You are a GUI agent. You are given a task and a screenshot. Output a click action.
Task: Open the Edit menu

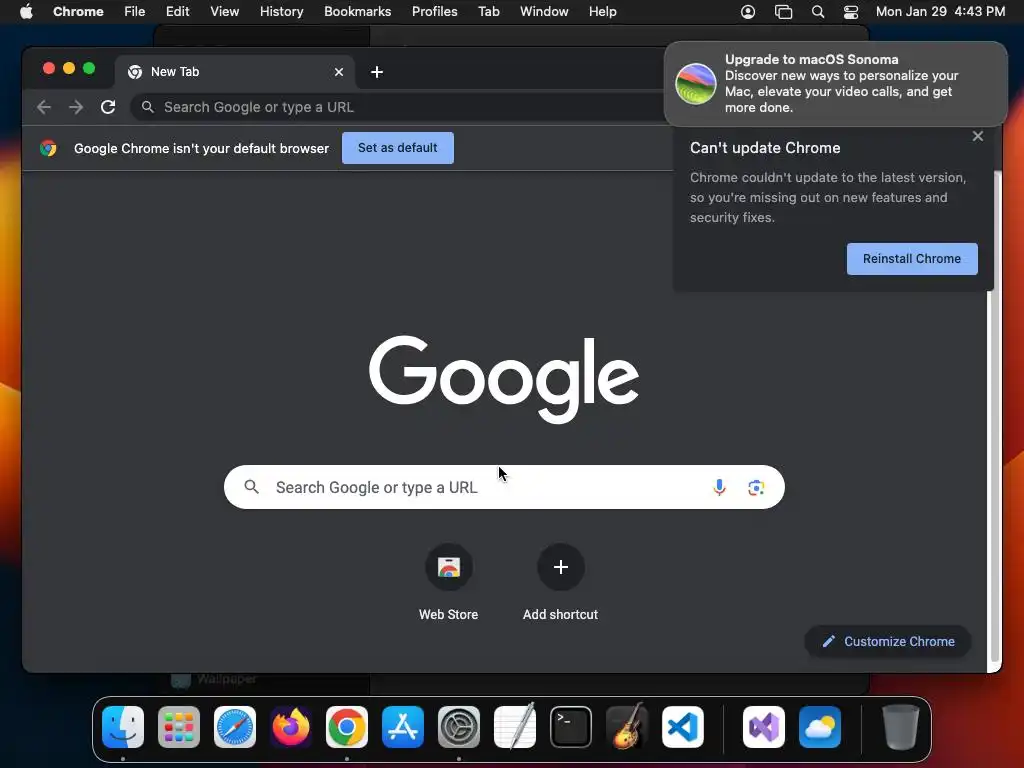coord(177,11)
